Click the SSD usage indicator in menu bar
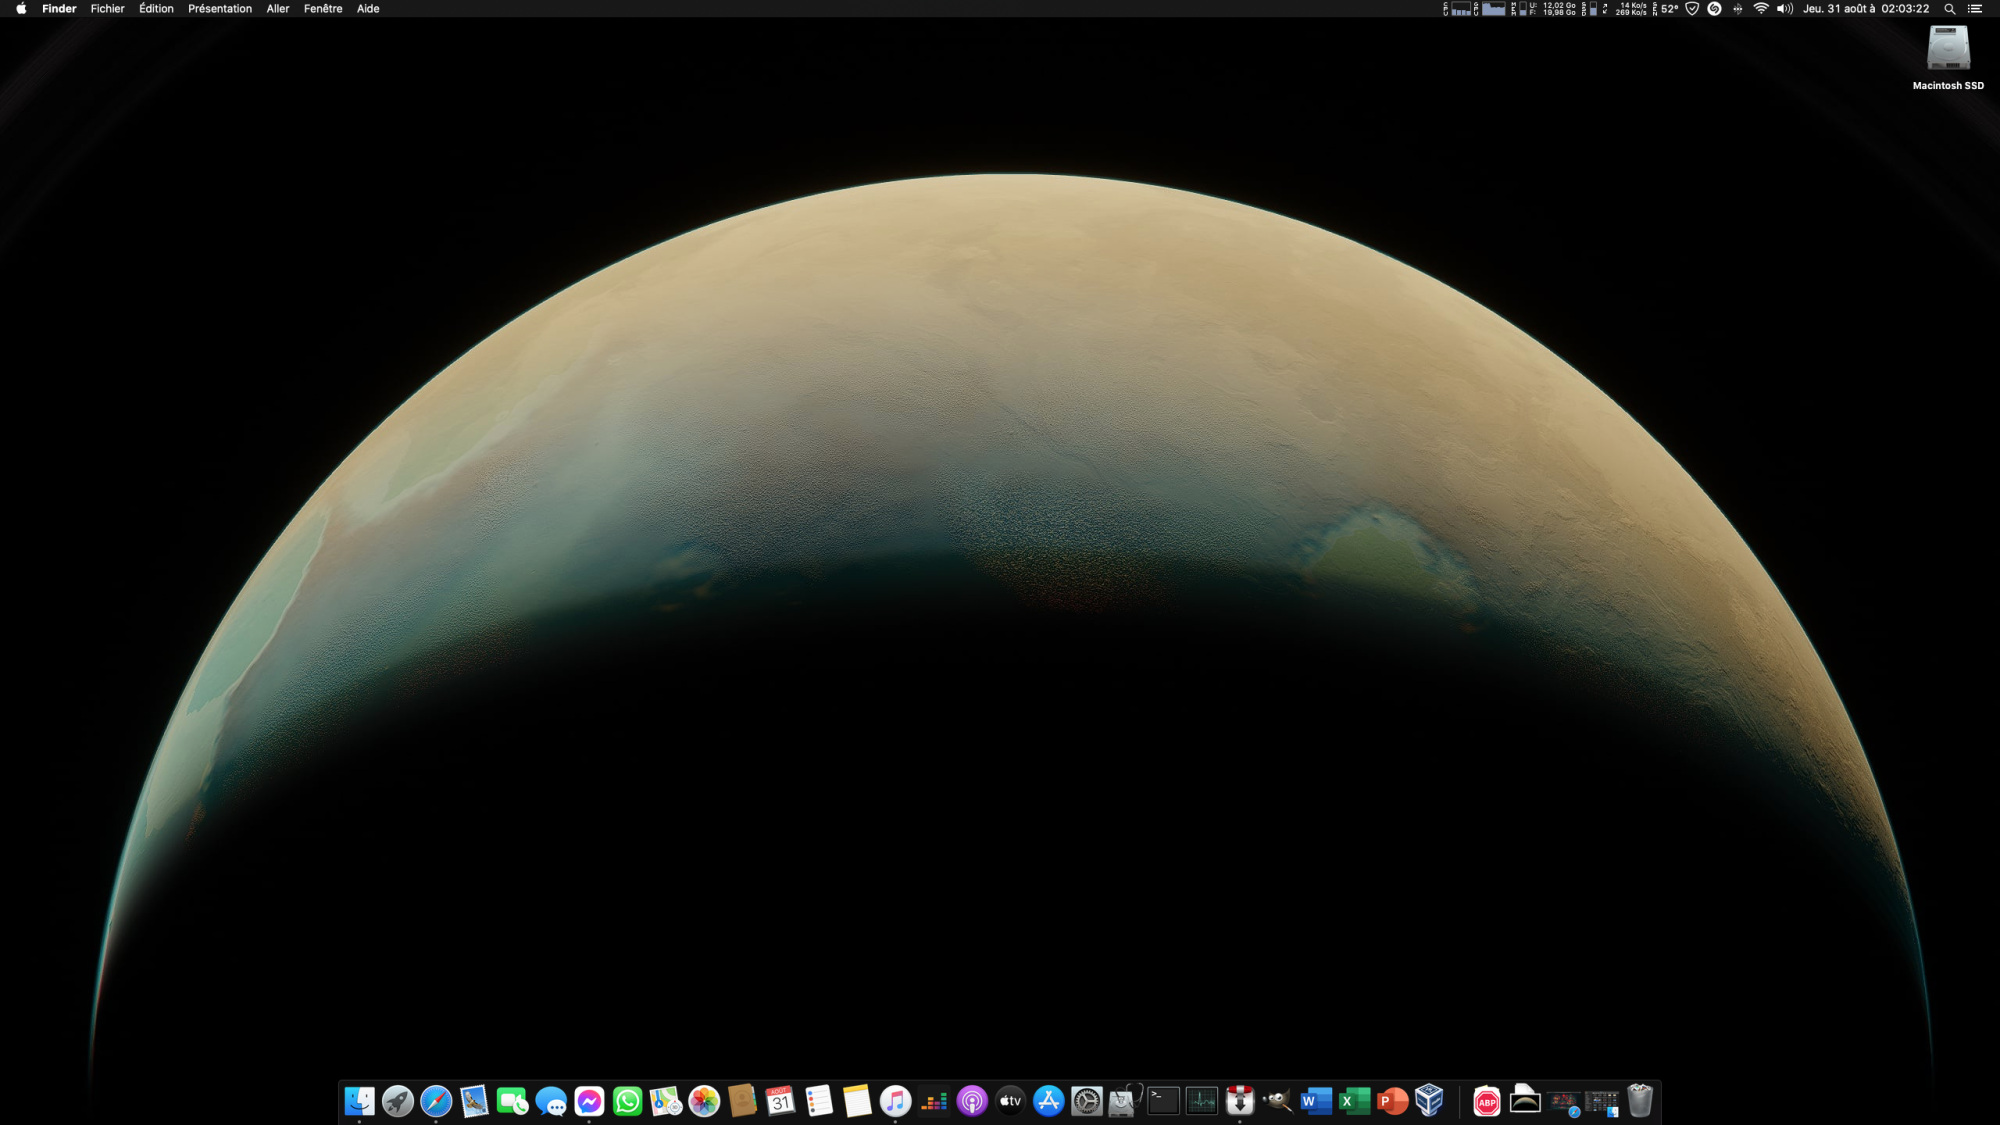The image size is (2000, 1125). 1589,8
